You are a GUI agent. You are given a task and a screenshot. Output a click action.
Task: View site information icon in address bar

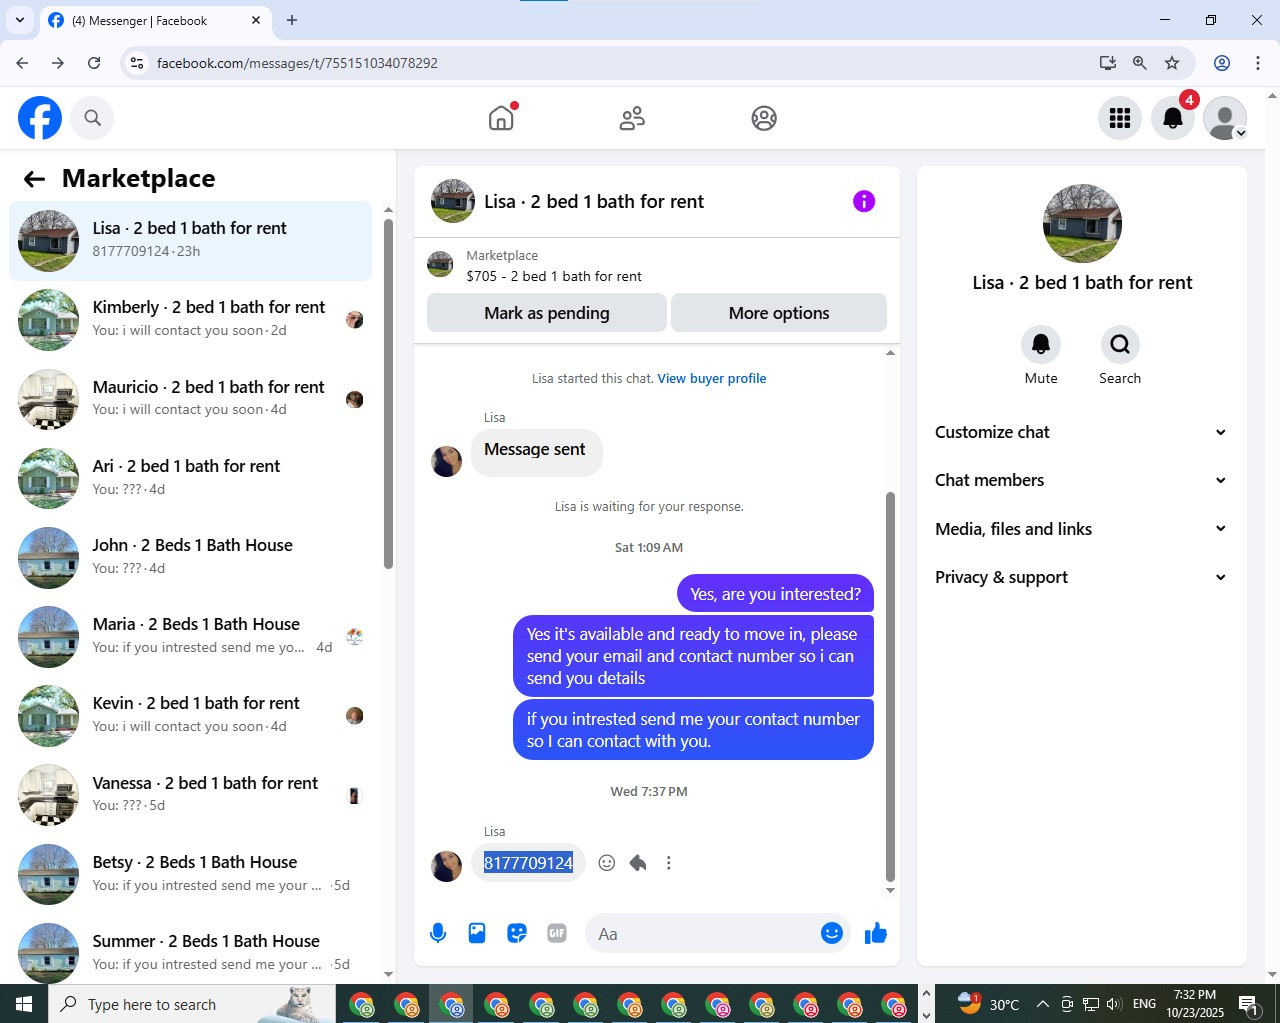(x=138, y=63)
